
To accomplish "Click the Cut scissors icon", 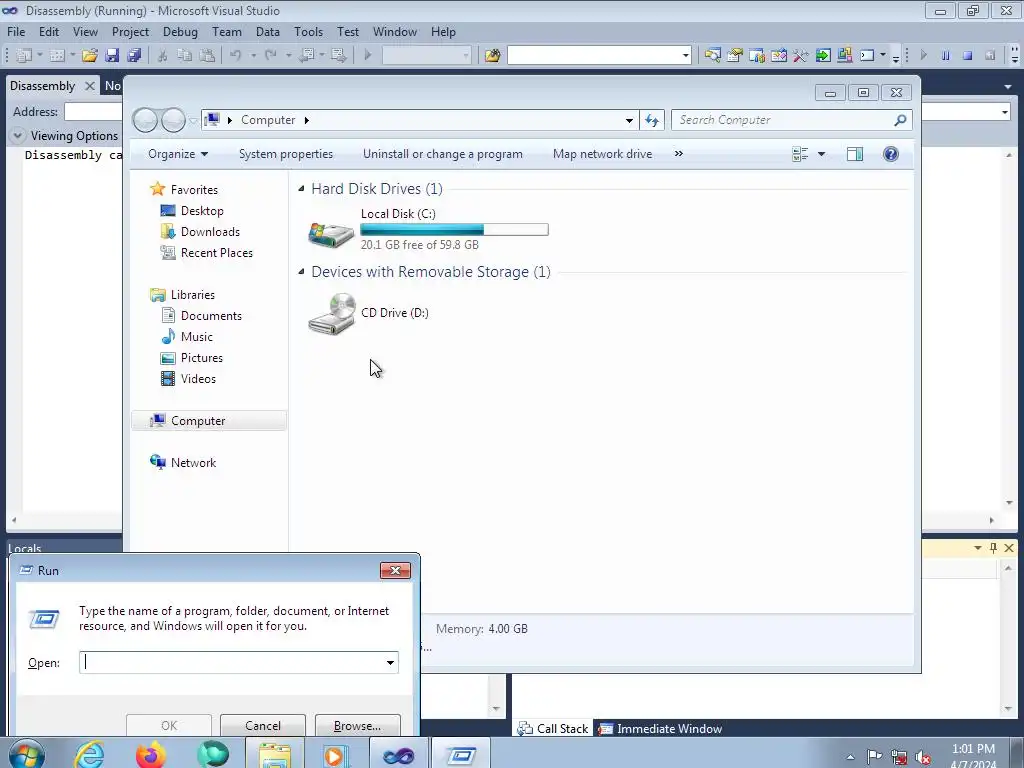I will [x=163, y=56].
